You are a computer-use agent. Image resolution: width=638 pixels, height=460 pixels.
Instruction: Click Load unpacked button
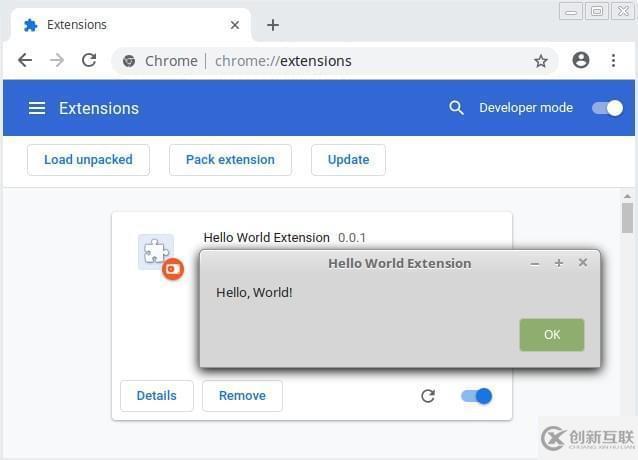coord(88,160)
